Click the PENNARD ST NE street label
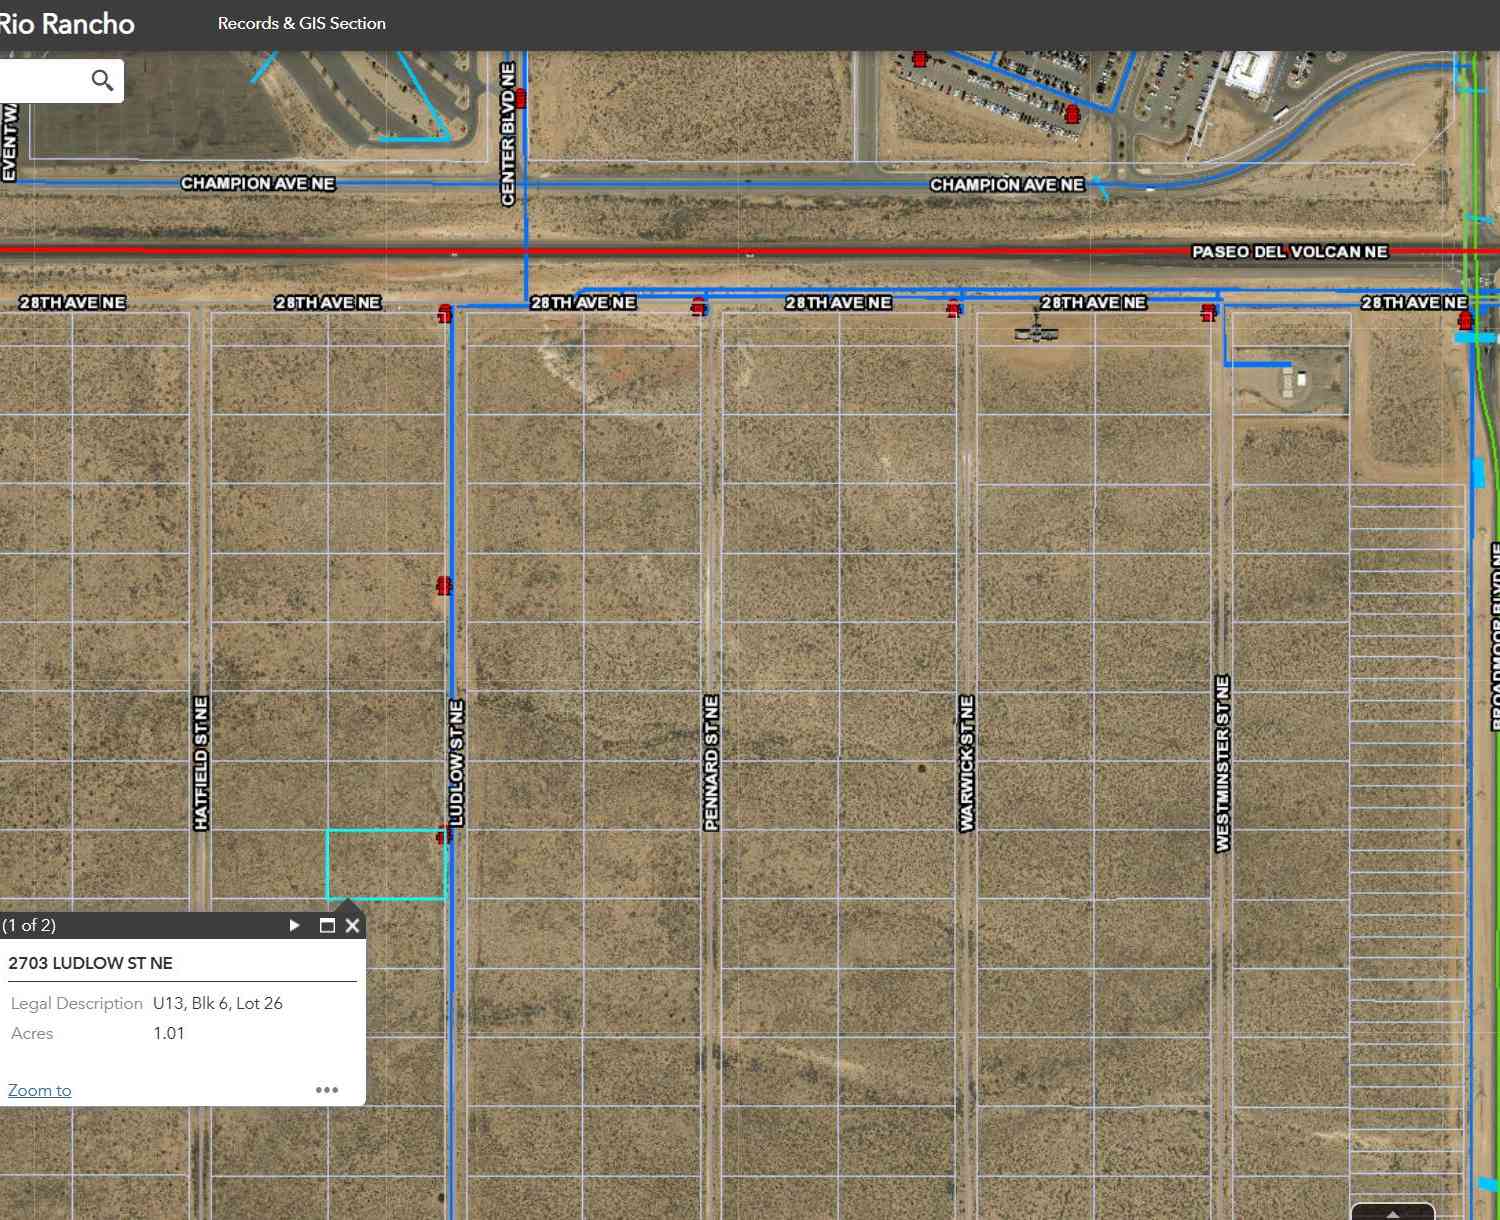The image size is (1500, 1220). click(711, 763)
